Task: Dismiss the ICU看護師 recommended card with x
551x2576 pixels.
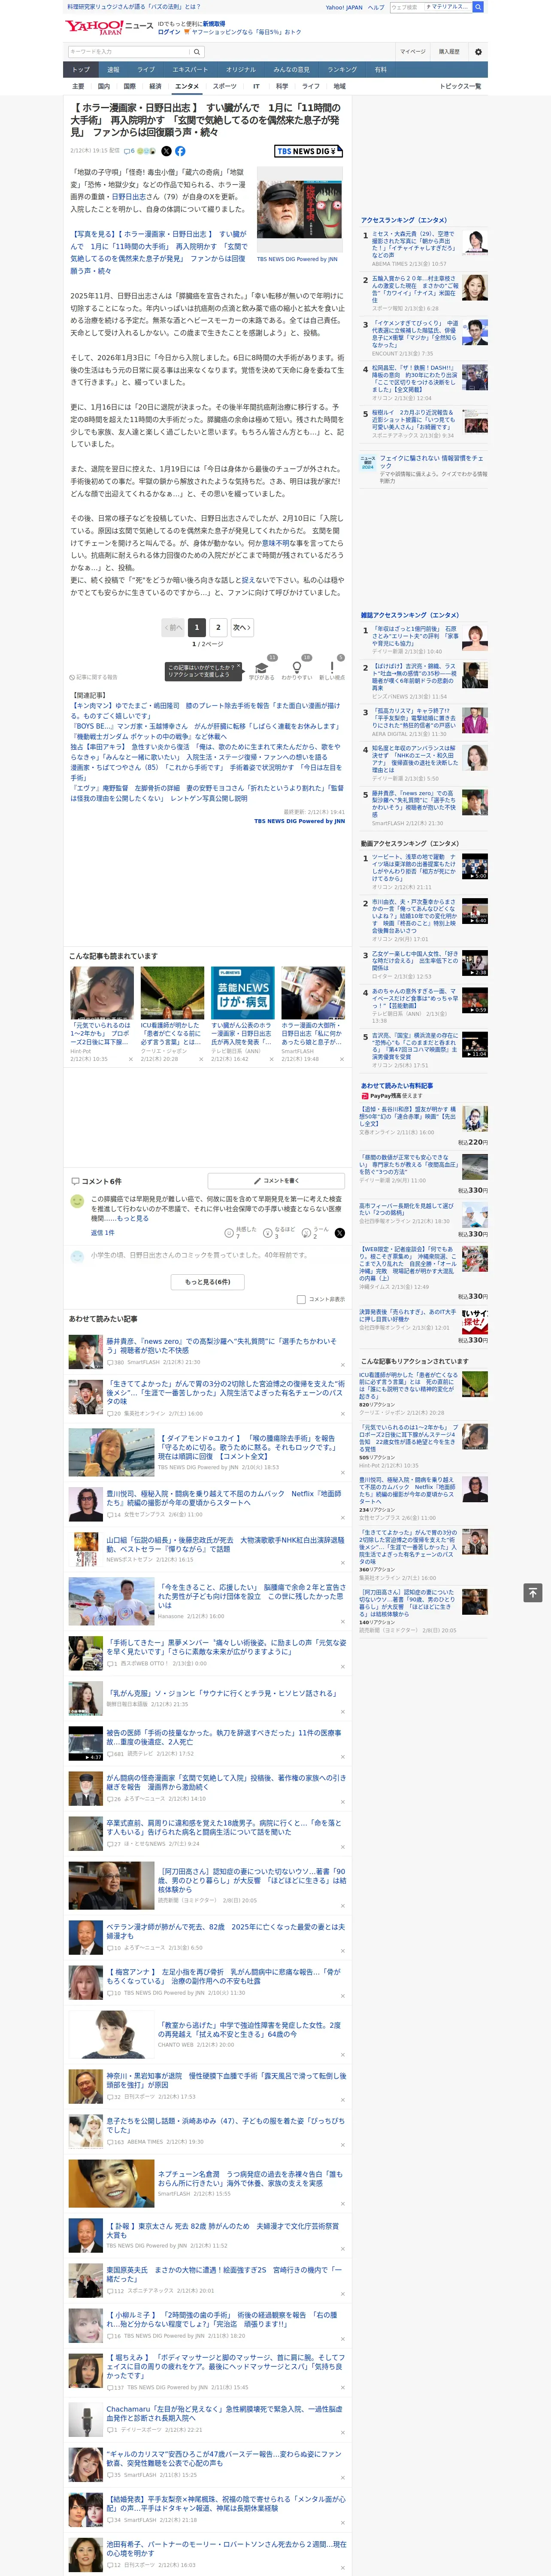Action: 201,1059
